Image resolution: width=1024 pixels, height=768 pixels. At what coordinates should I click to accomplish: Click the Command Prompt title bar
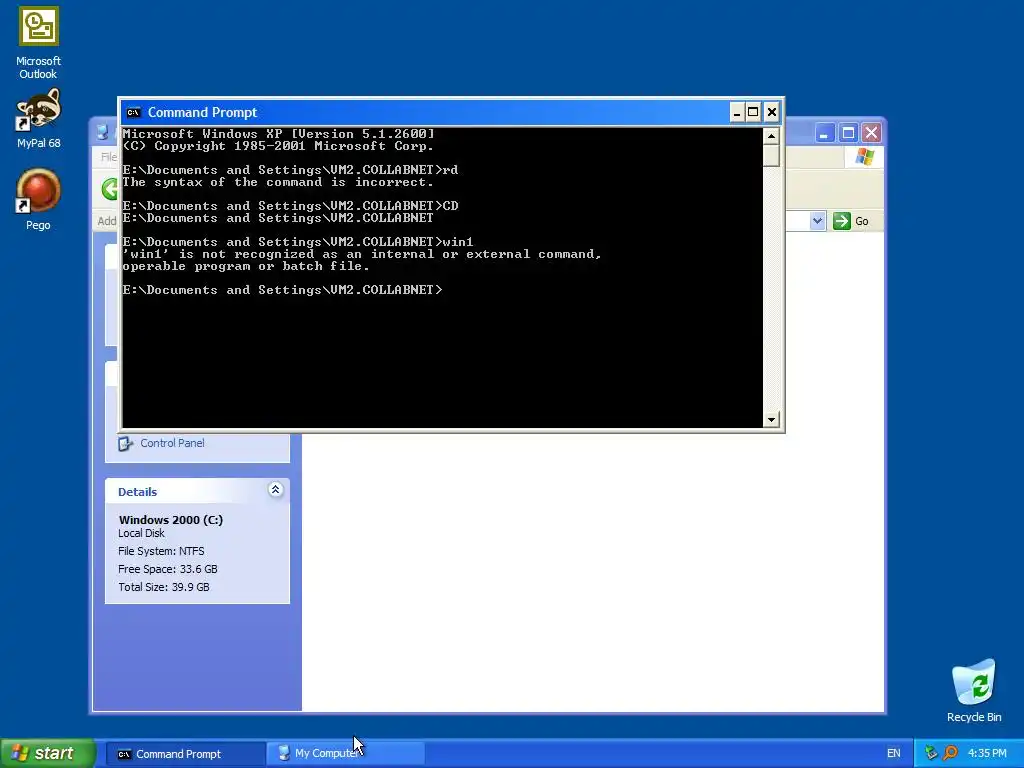[x=424, y=112]
